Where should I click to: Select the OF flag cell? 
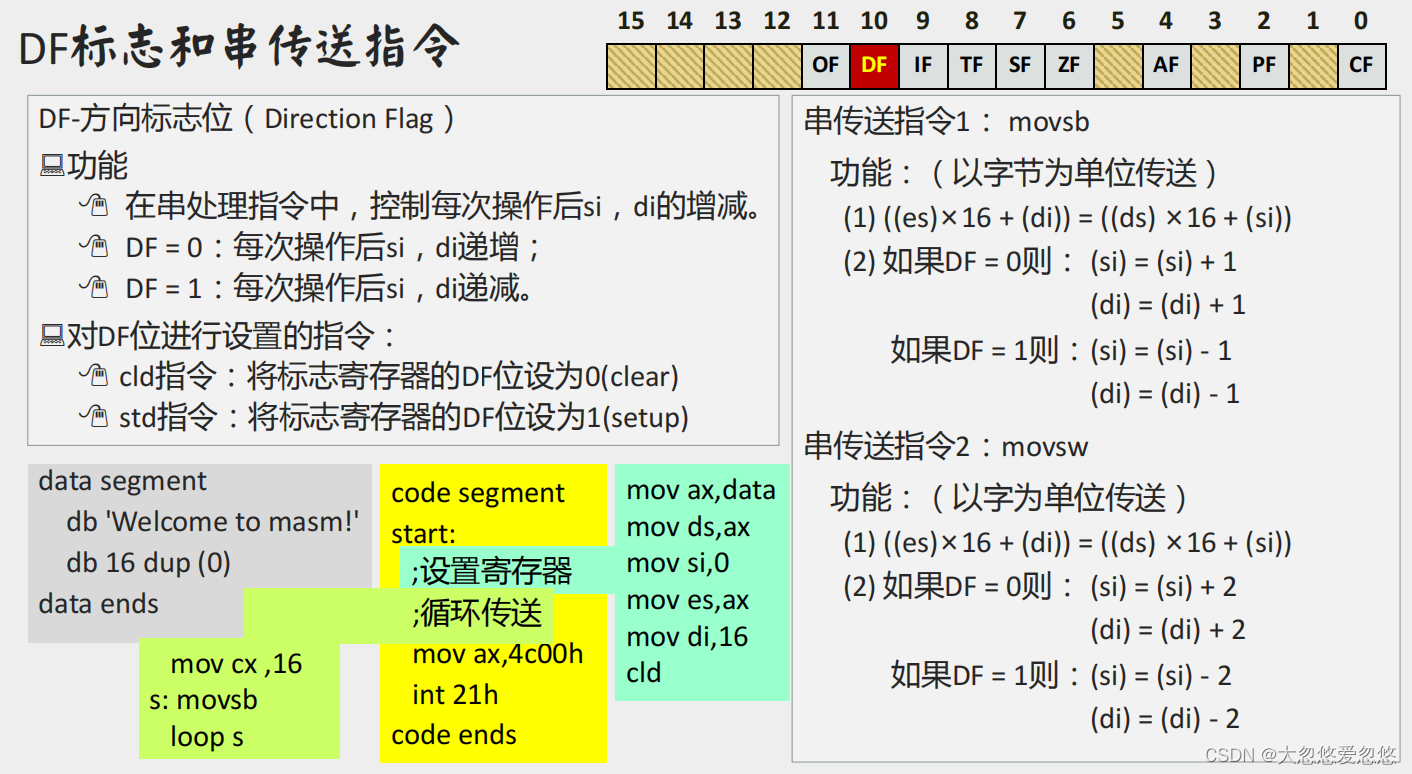pyautogui.click(x=826, y=65)
